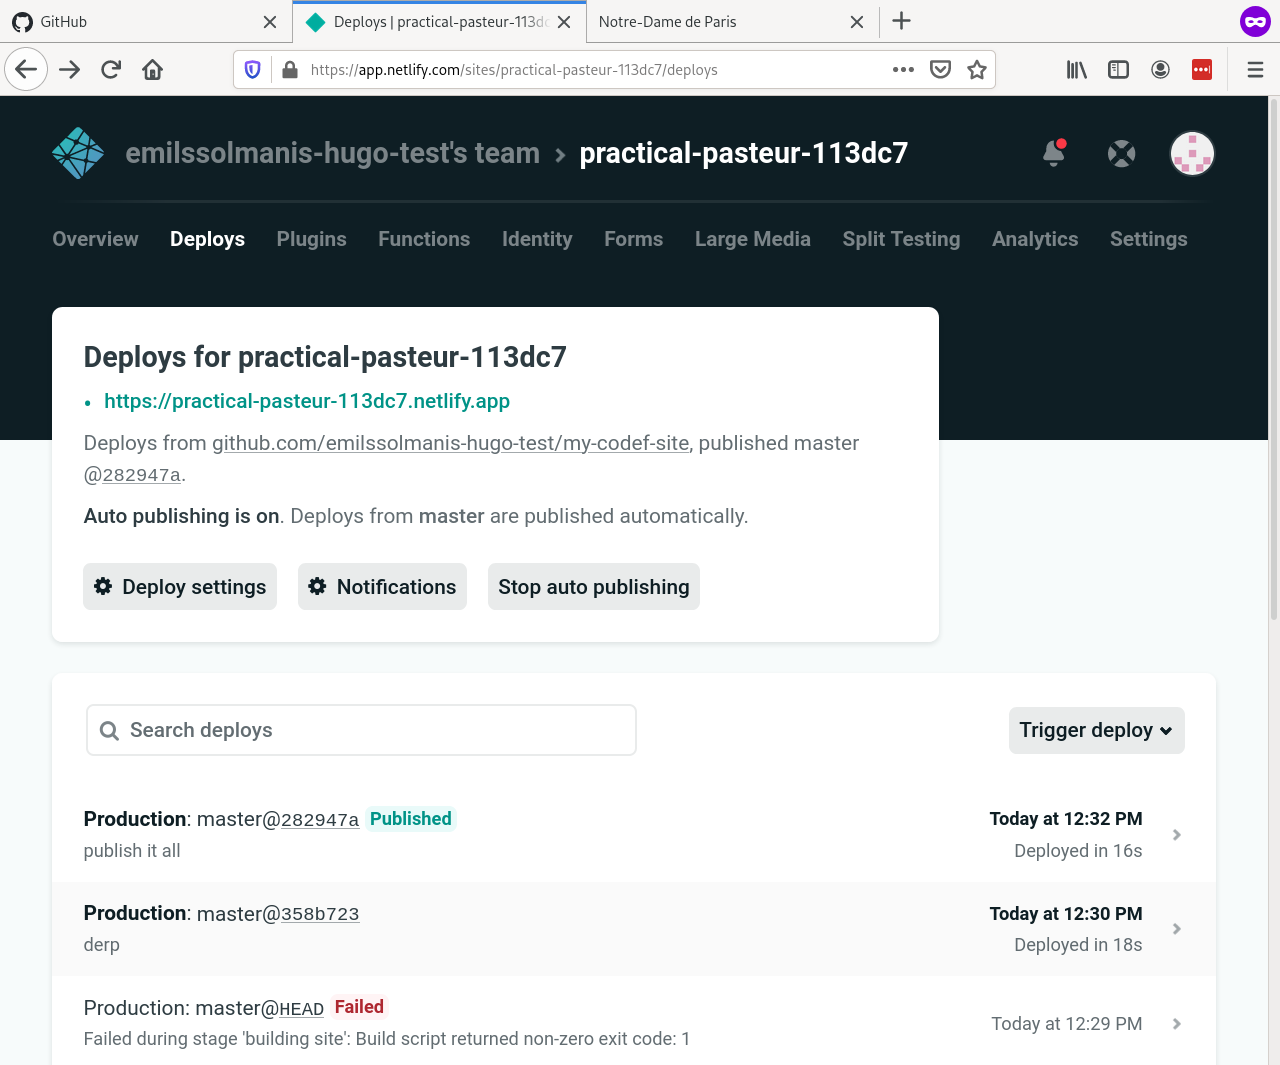Click 'Today at 12:32 PM' timestamp

1066,819
